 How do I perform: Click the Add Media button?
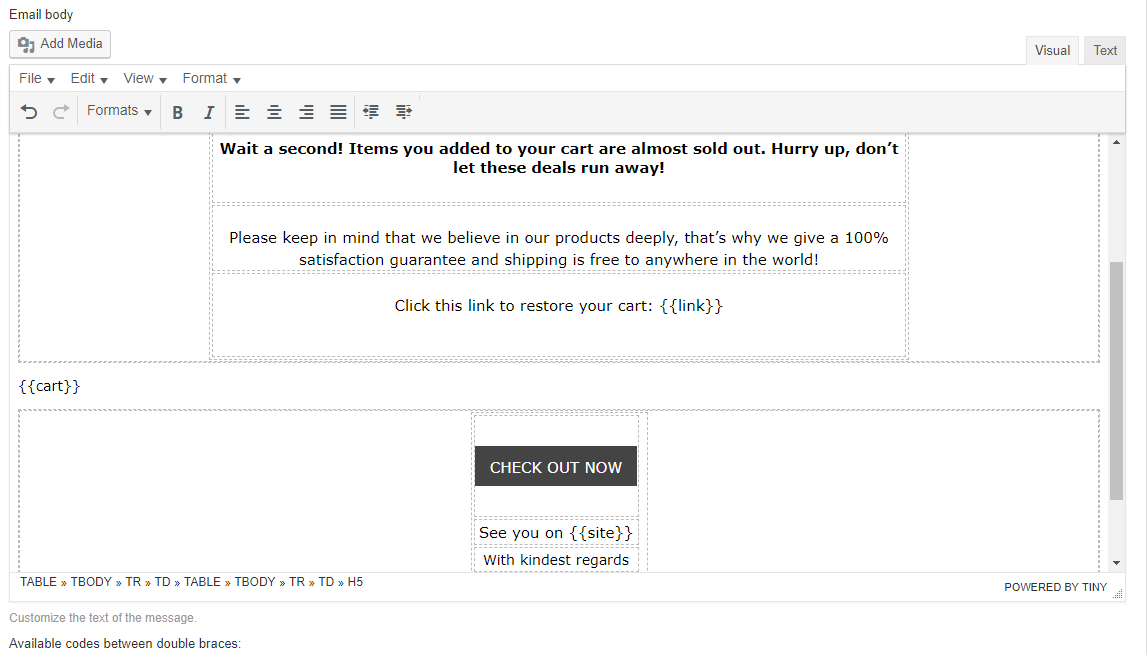pos(60,44)
